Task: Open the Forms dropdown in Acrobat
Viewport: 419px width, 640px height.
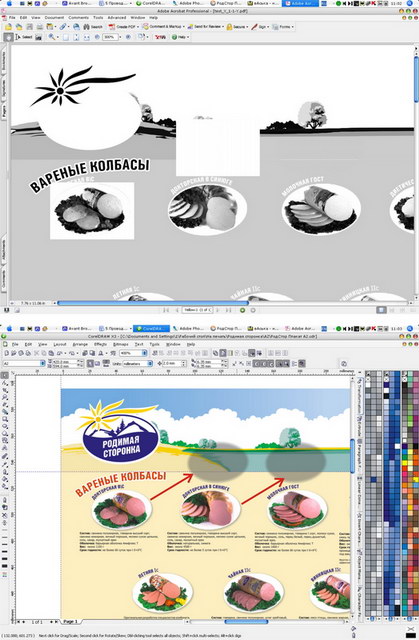Action: (283, 27)
